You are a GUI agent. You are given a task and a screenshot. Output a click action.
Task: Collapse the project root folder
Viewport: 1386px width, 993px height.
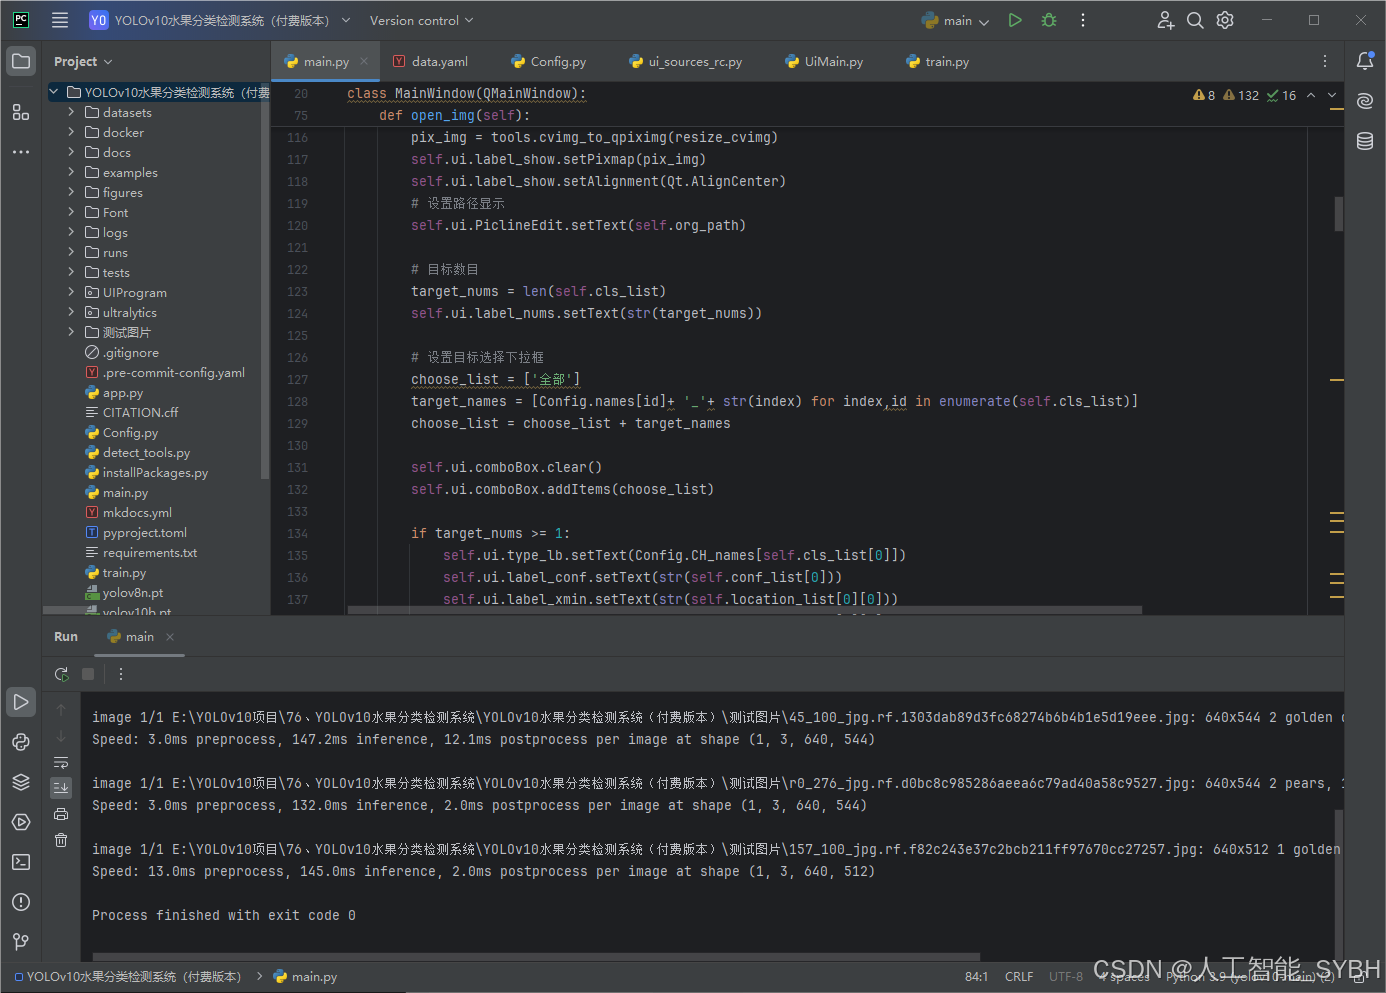coord(54,92)
